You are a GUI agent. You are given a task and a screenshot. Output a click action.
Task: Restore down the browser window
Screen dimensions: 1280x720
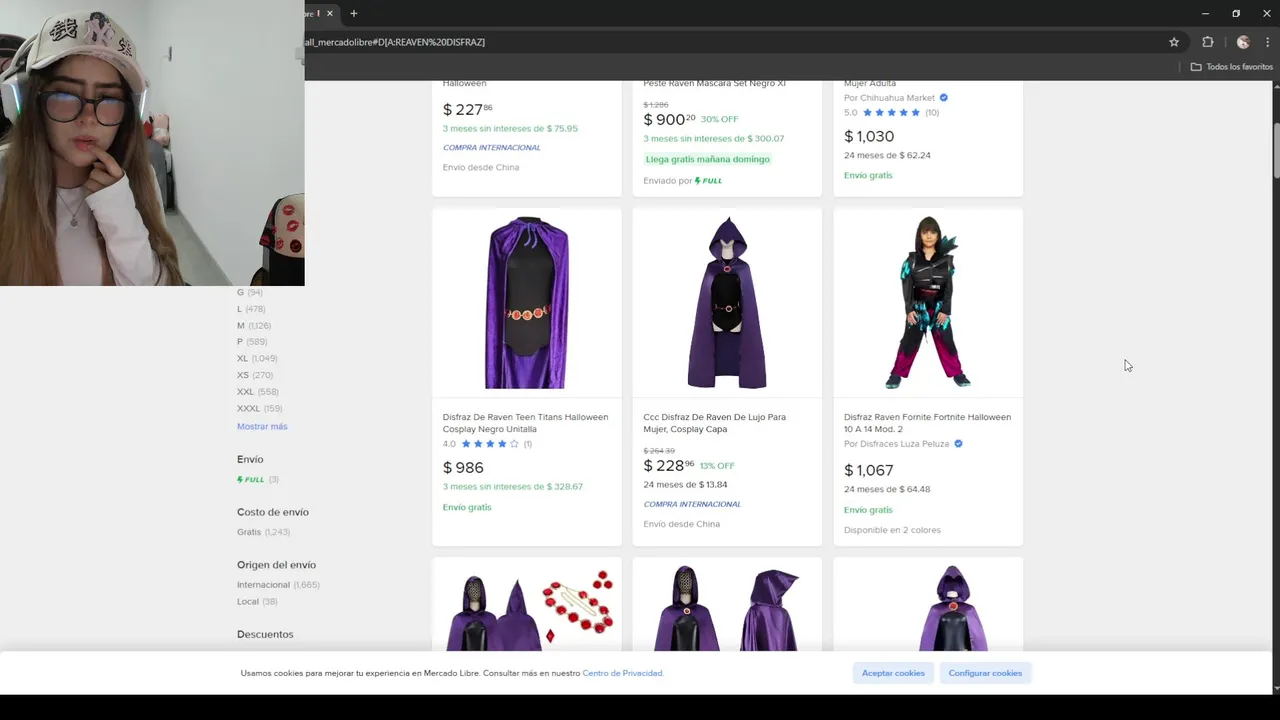1236,13
